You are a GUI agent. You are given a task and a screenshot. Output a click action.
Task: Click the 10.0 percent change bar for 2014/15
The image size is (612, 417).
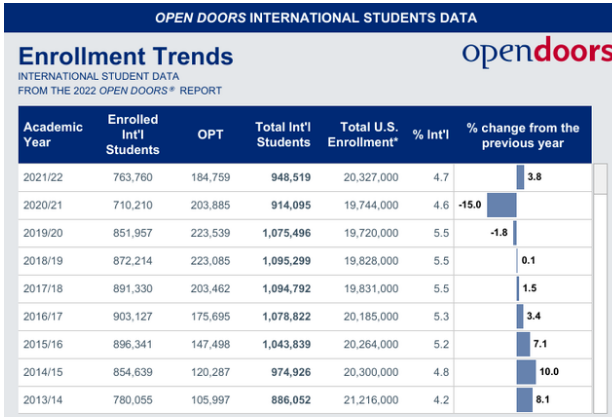[527, 371]
